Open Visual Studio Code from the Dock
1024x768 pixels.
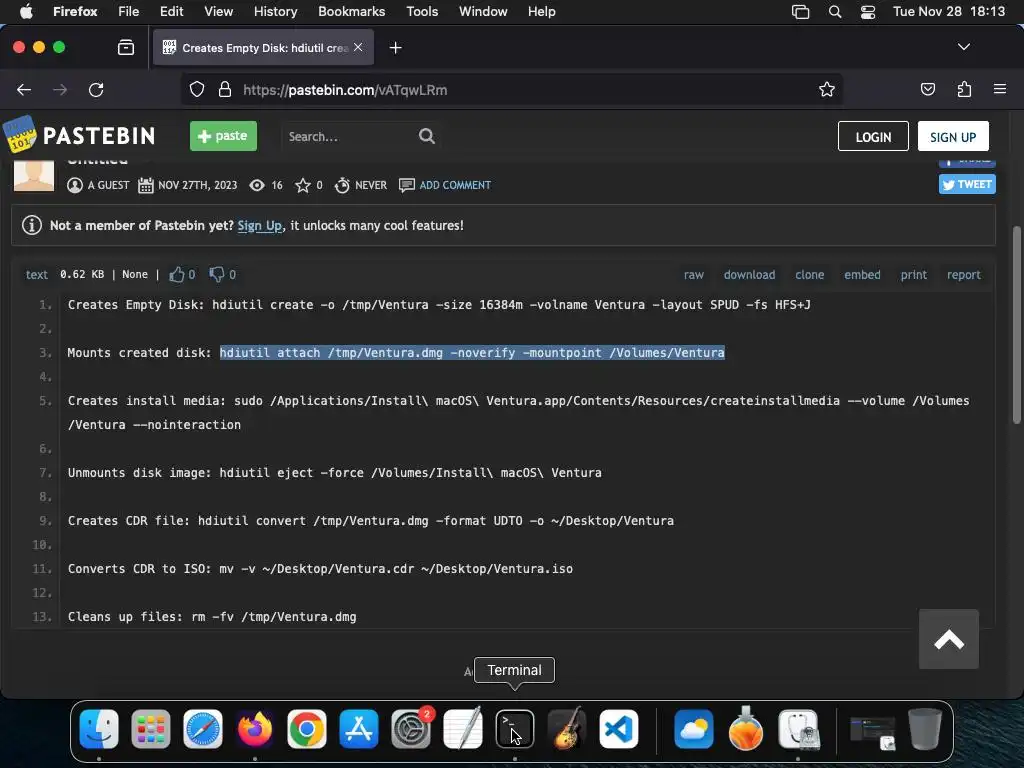(618, 729)
